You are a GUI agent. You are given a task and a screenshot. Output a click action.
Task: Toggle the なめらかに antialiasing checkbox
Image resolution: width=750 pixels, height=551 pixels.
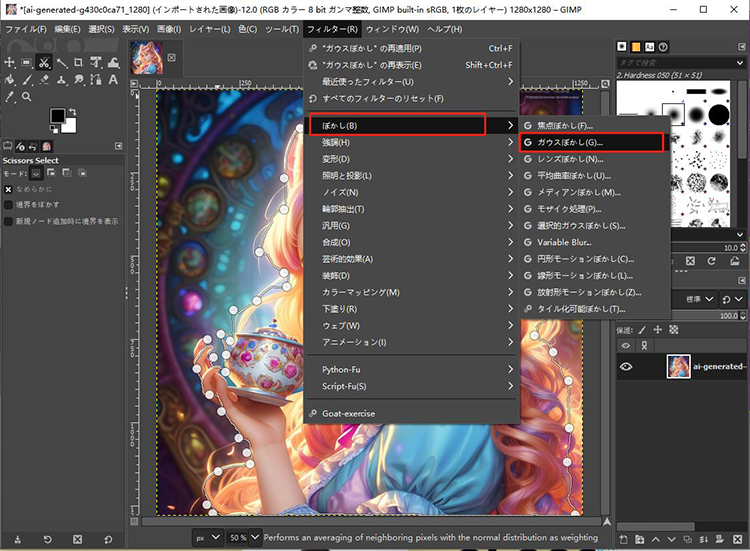(x=8, y=189)
